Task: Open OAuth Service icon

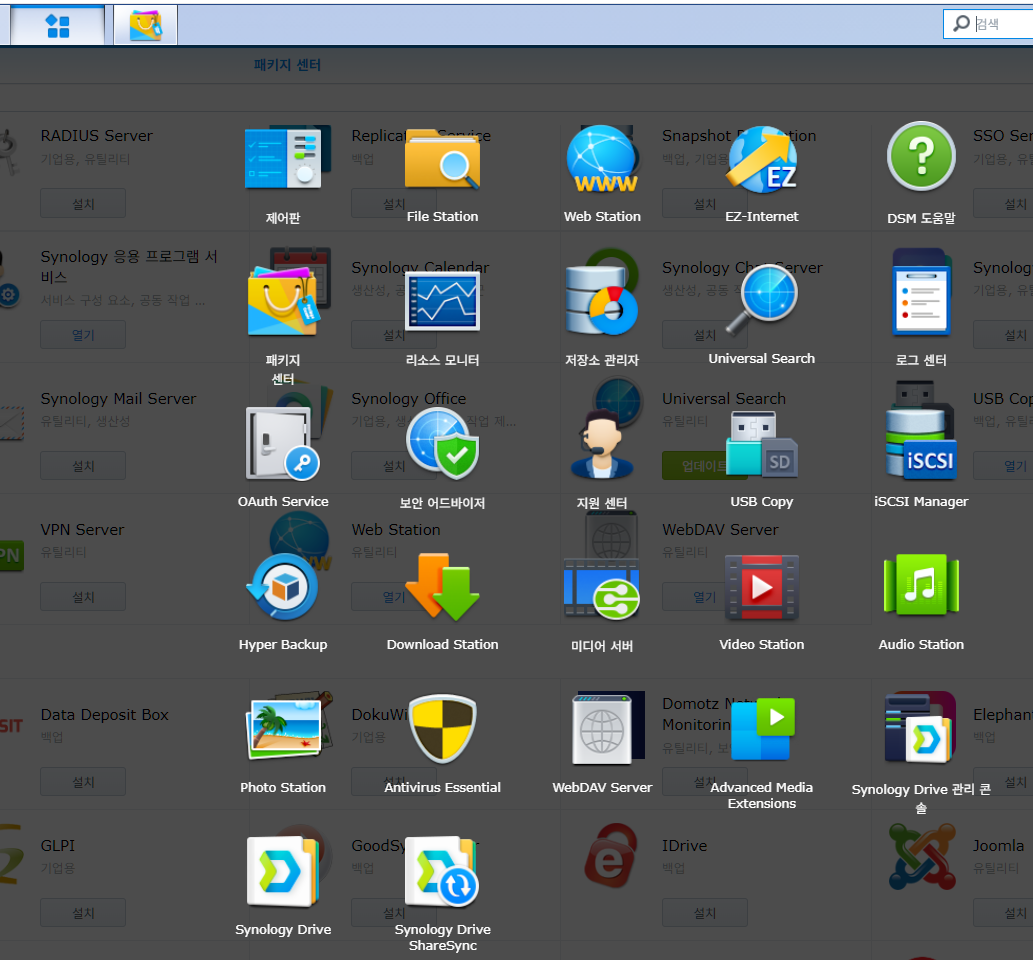Action: pyautogui.click(x=283, y=443)
